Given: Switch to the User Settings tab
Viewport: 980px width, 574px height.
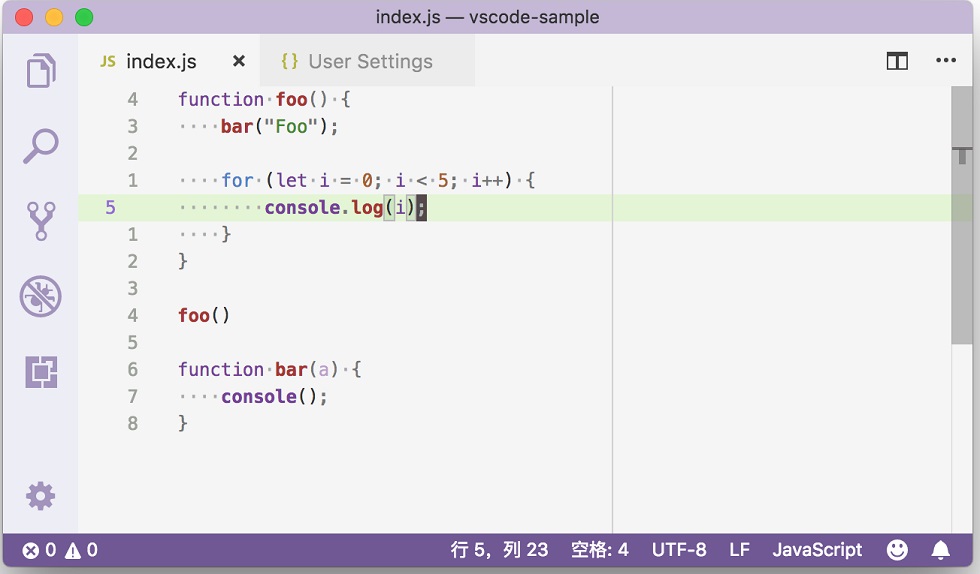Looking at the screenshot, I should [x=368, y=61].
